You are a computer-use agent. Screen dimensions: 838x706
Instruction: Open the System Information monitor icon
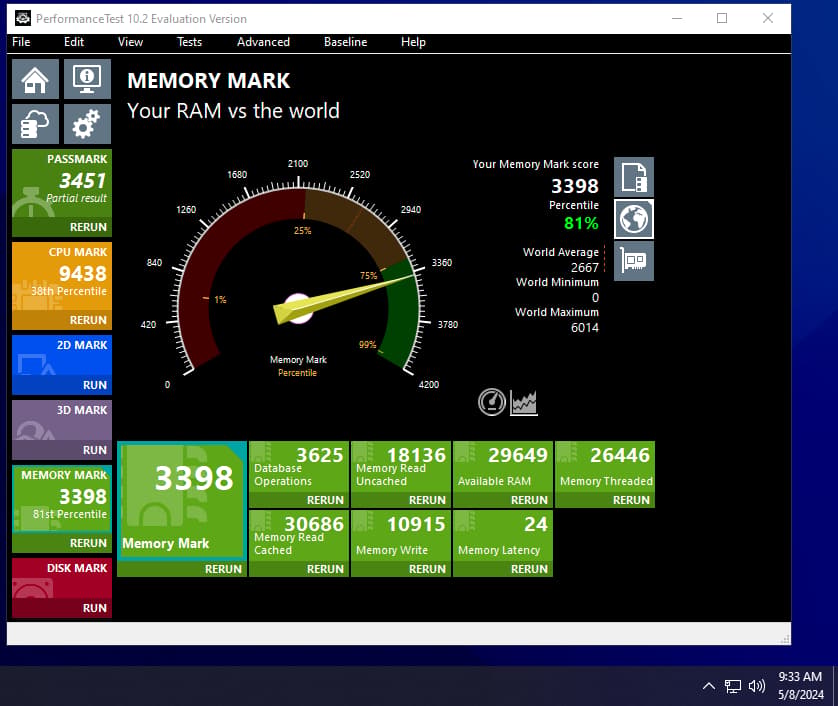pos(87,79)
